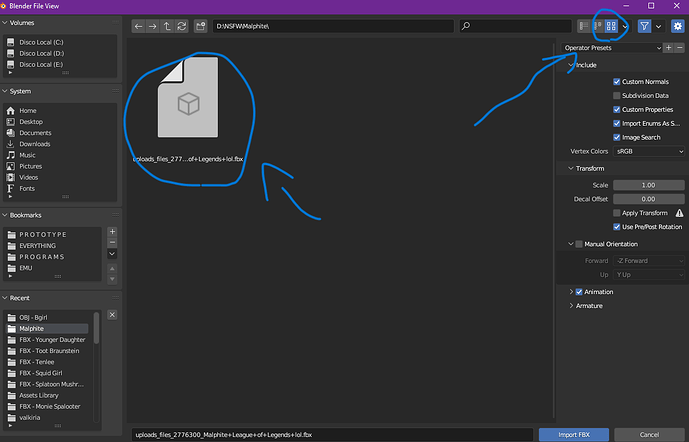Move bookmark down arrow
Image resolution: width=689 pixels, height=442 pixels.
112,279
